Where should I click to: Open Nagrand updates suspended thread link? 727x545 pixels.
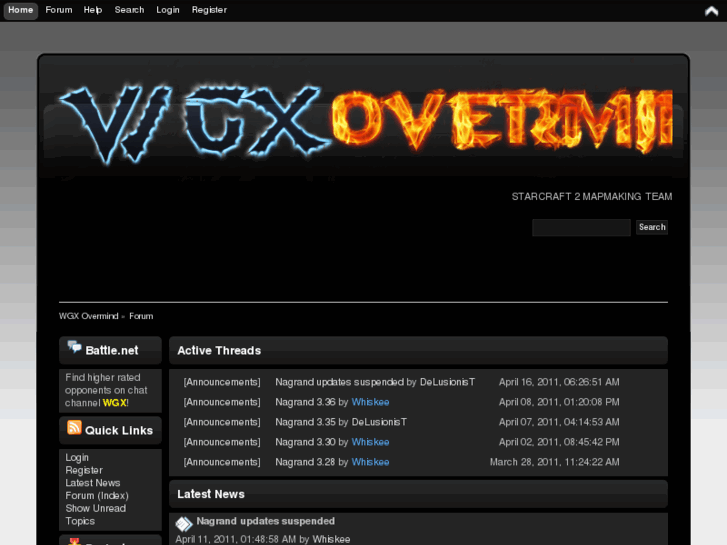[x=339, y=382]
